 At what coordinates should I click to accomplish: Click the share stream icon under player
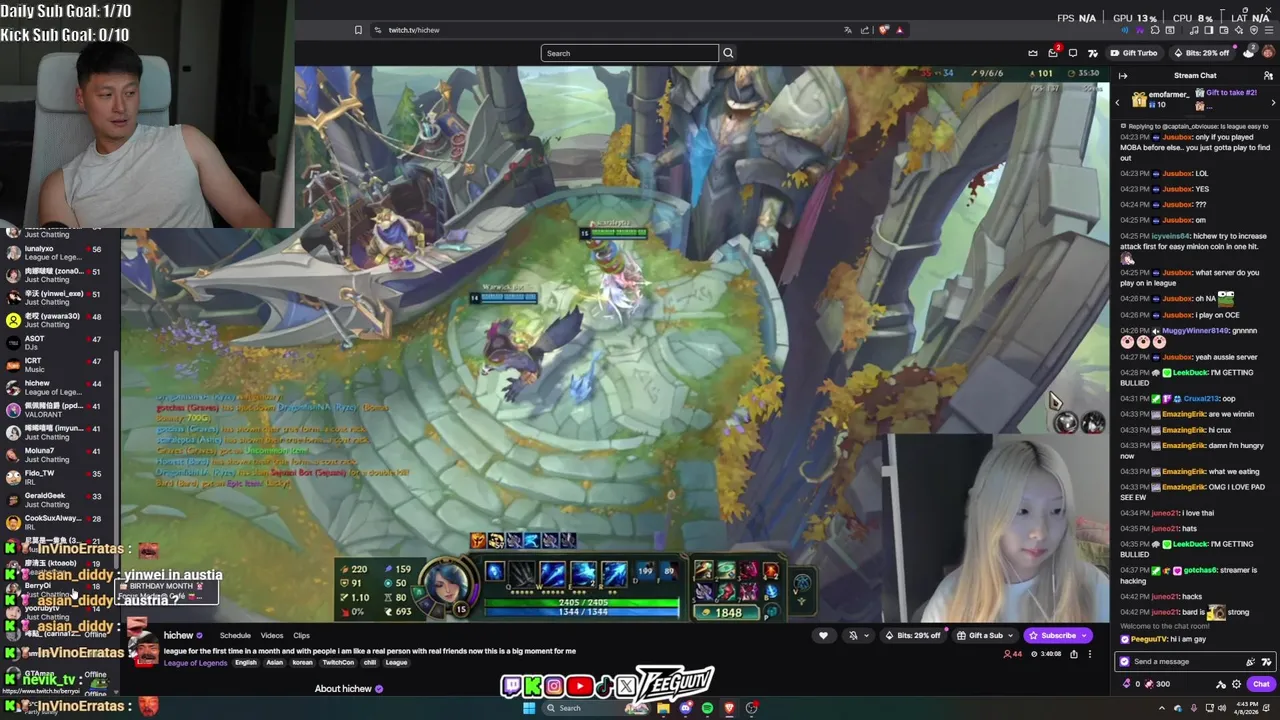(1074, 654)
